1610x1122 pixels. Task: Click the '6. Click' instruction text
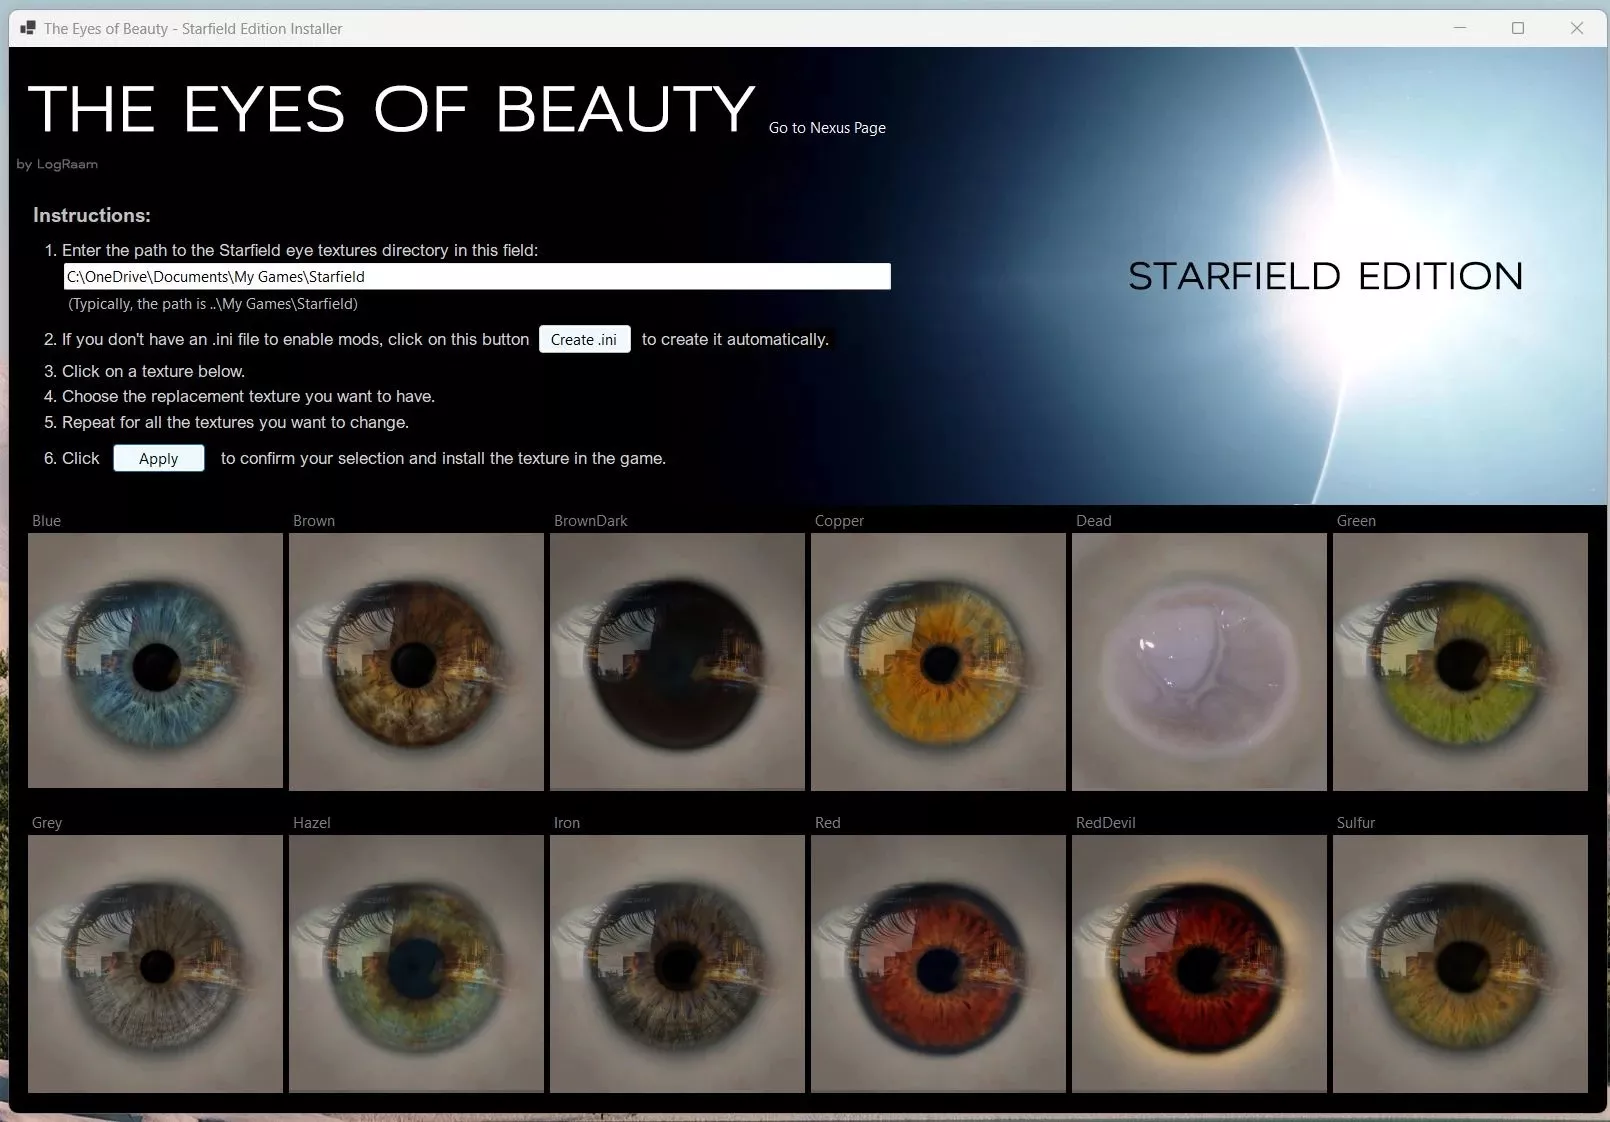[72, 458]
